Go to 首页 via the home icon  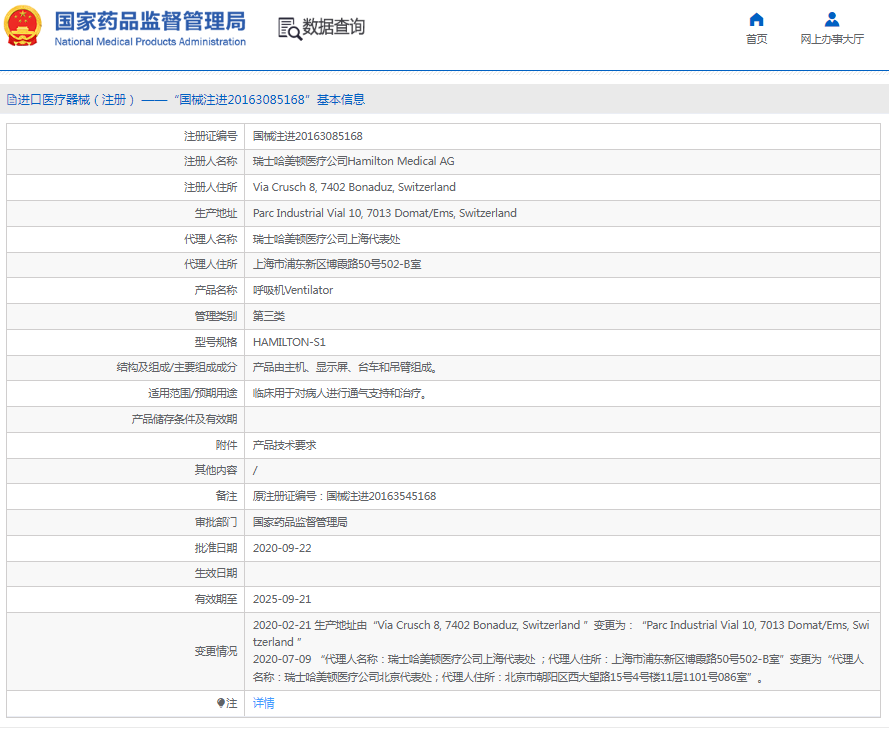point(756,20)
